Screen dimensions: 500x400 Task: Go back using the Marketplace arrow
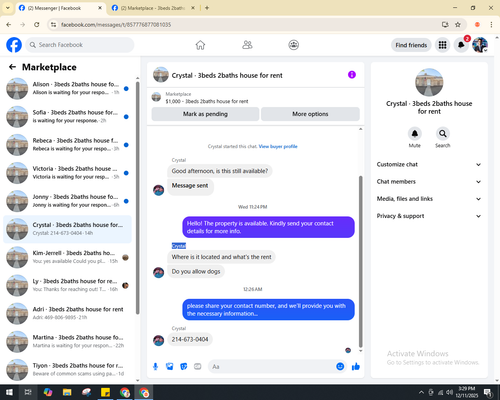tap(12, 67)
